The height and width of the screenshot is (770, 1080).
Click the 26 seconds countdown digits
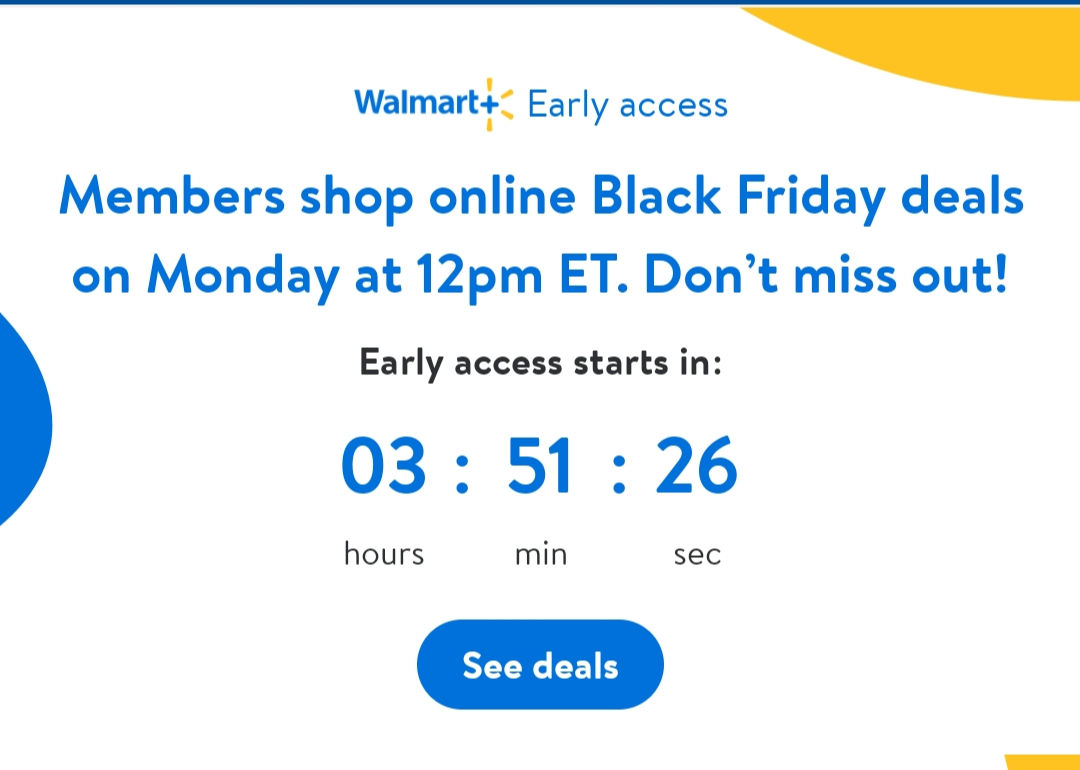point(696,467)
